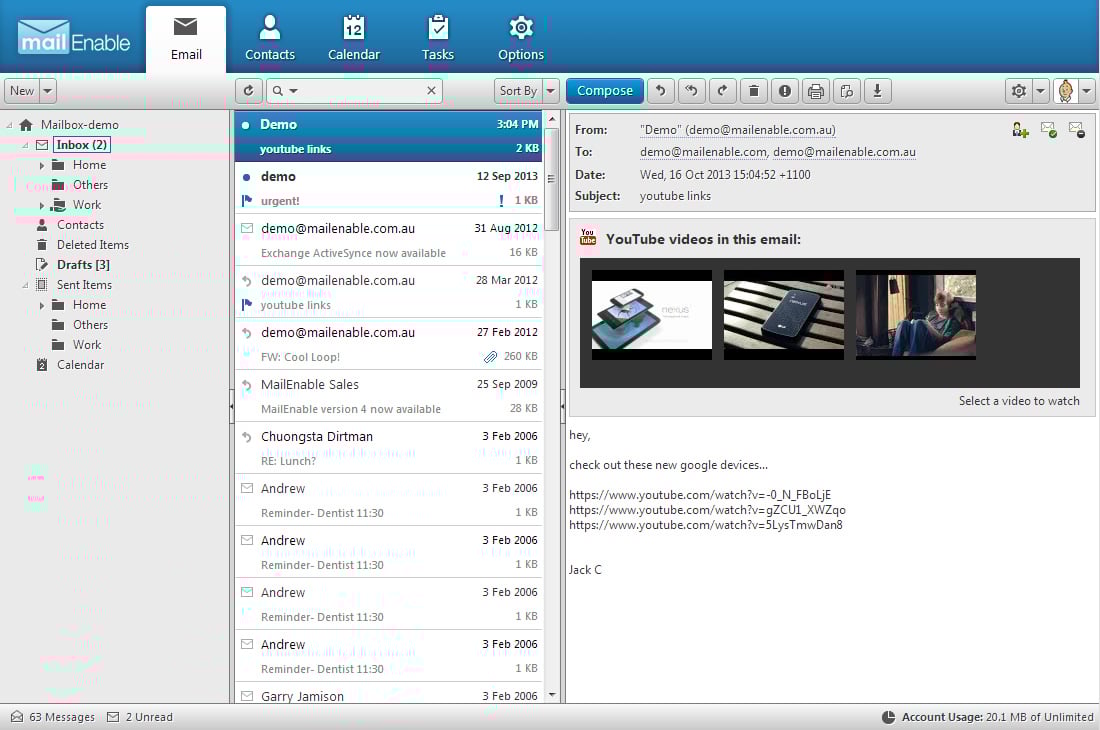Switch to the Contacts tab
Viewport: 1100px width, 730px height.
tap(270, 38)
